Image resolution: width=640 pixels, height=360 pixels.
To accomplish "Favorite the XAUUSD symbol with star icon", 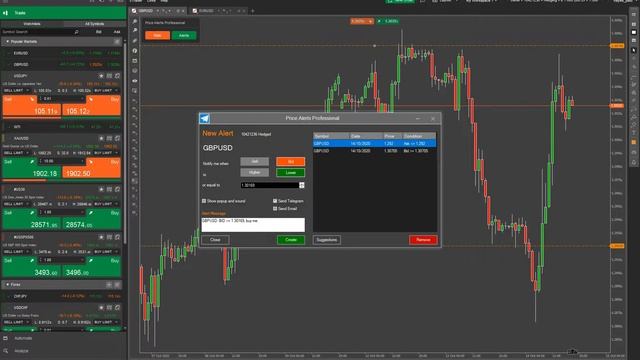I will (101, 138).
